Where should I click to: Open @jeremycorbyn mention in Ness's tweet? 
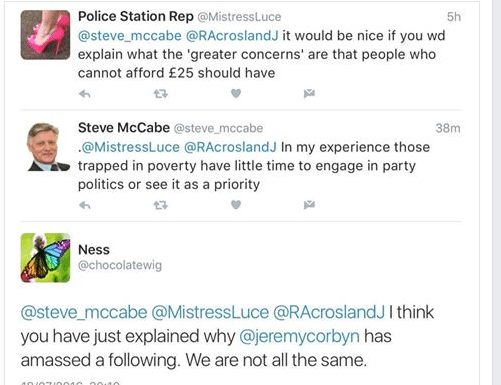tap(299, 336)
